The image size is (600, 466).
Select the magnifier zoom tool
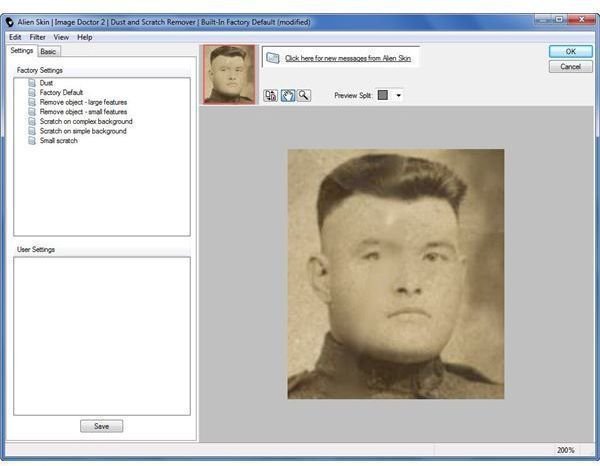coord(304,95)
